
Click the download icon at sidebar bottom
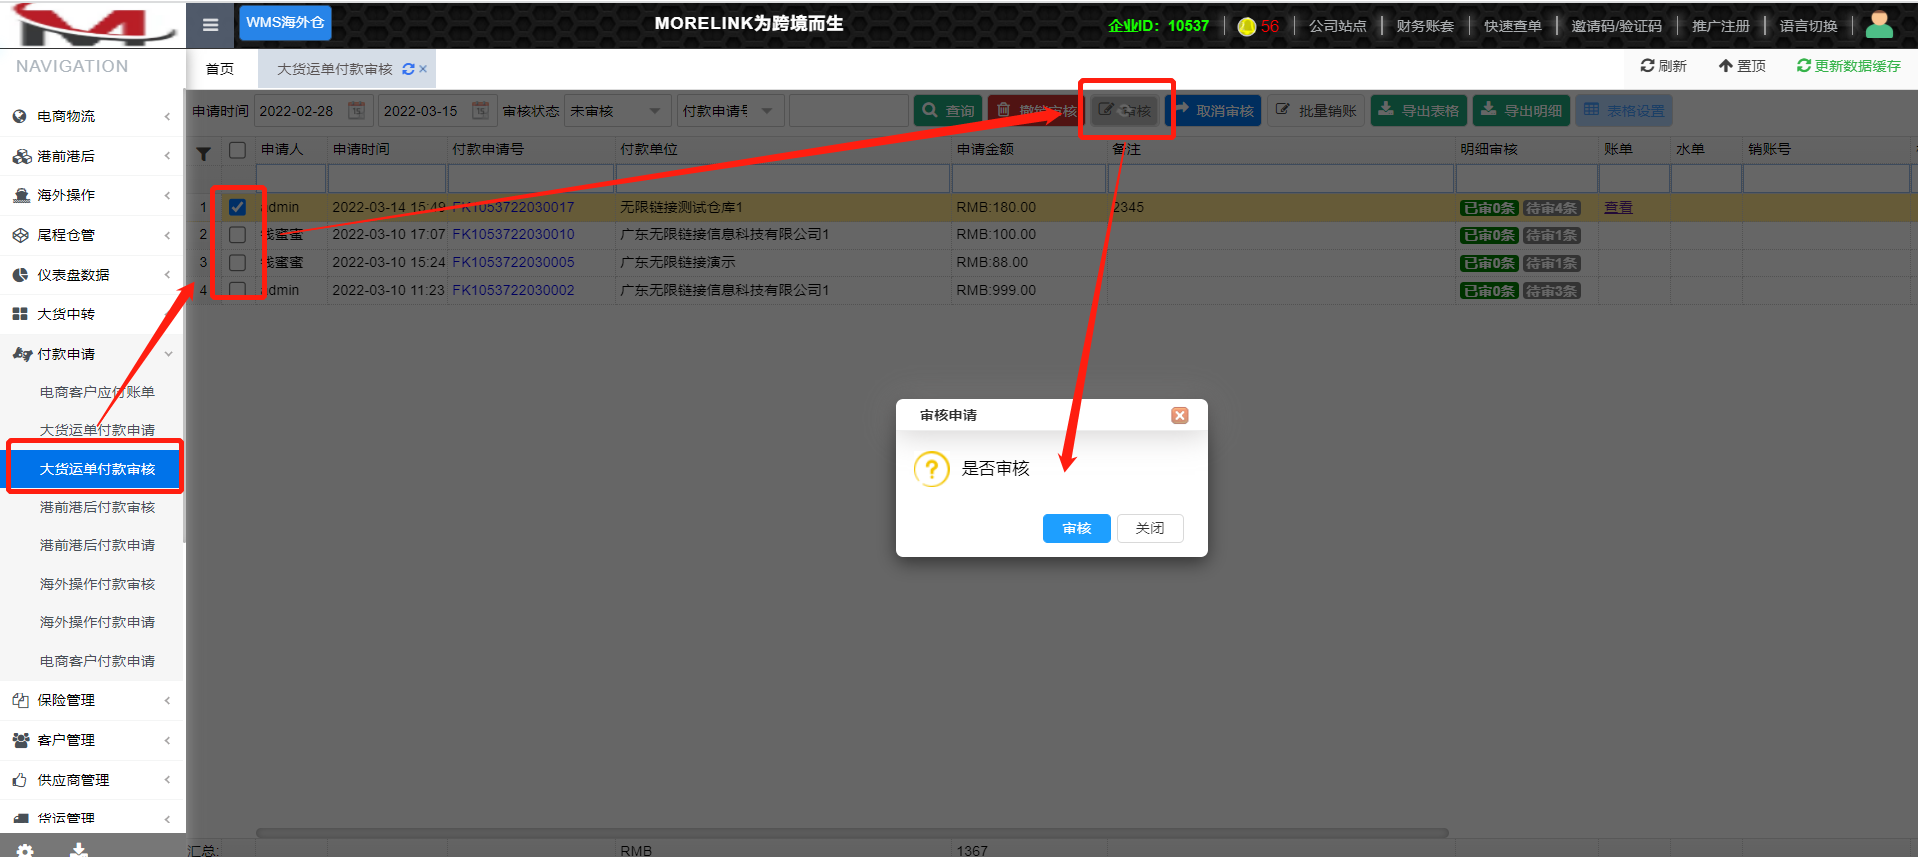click(79, 850)
